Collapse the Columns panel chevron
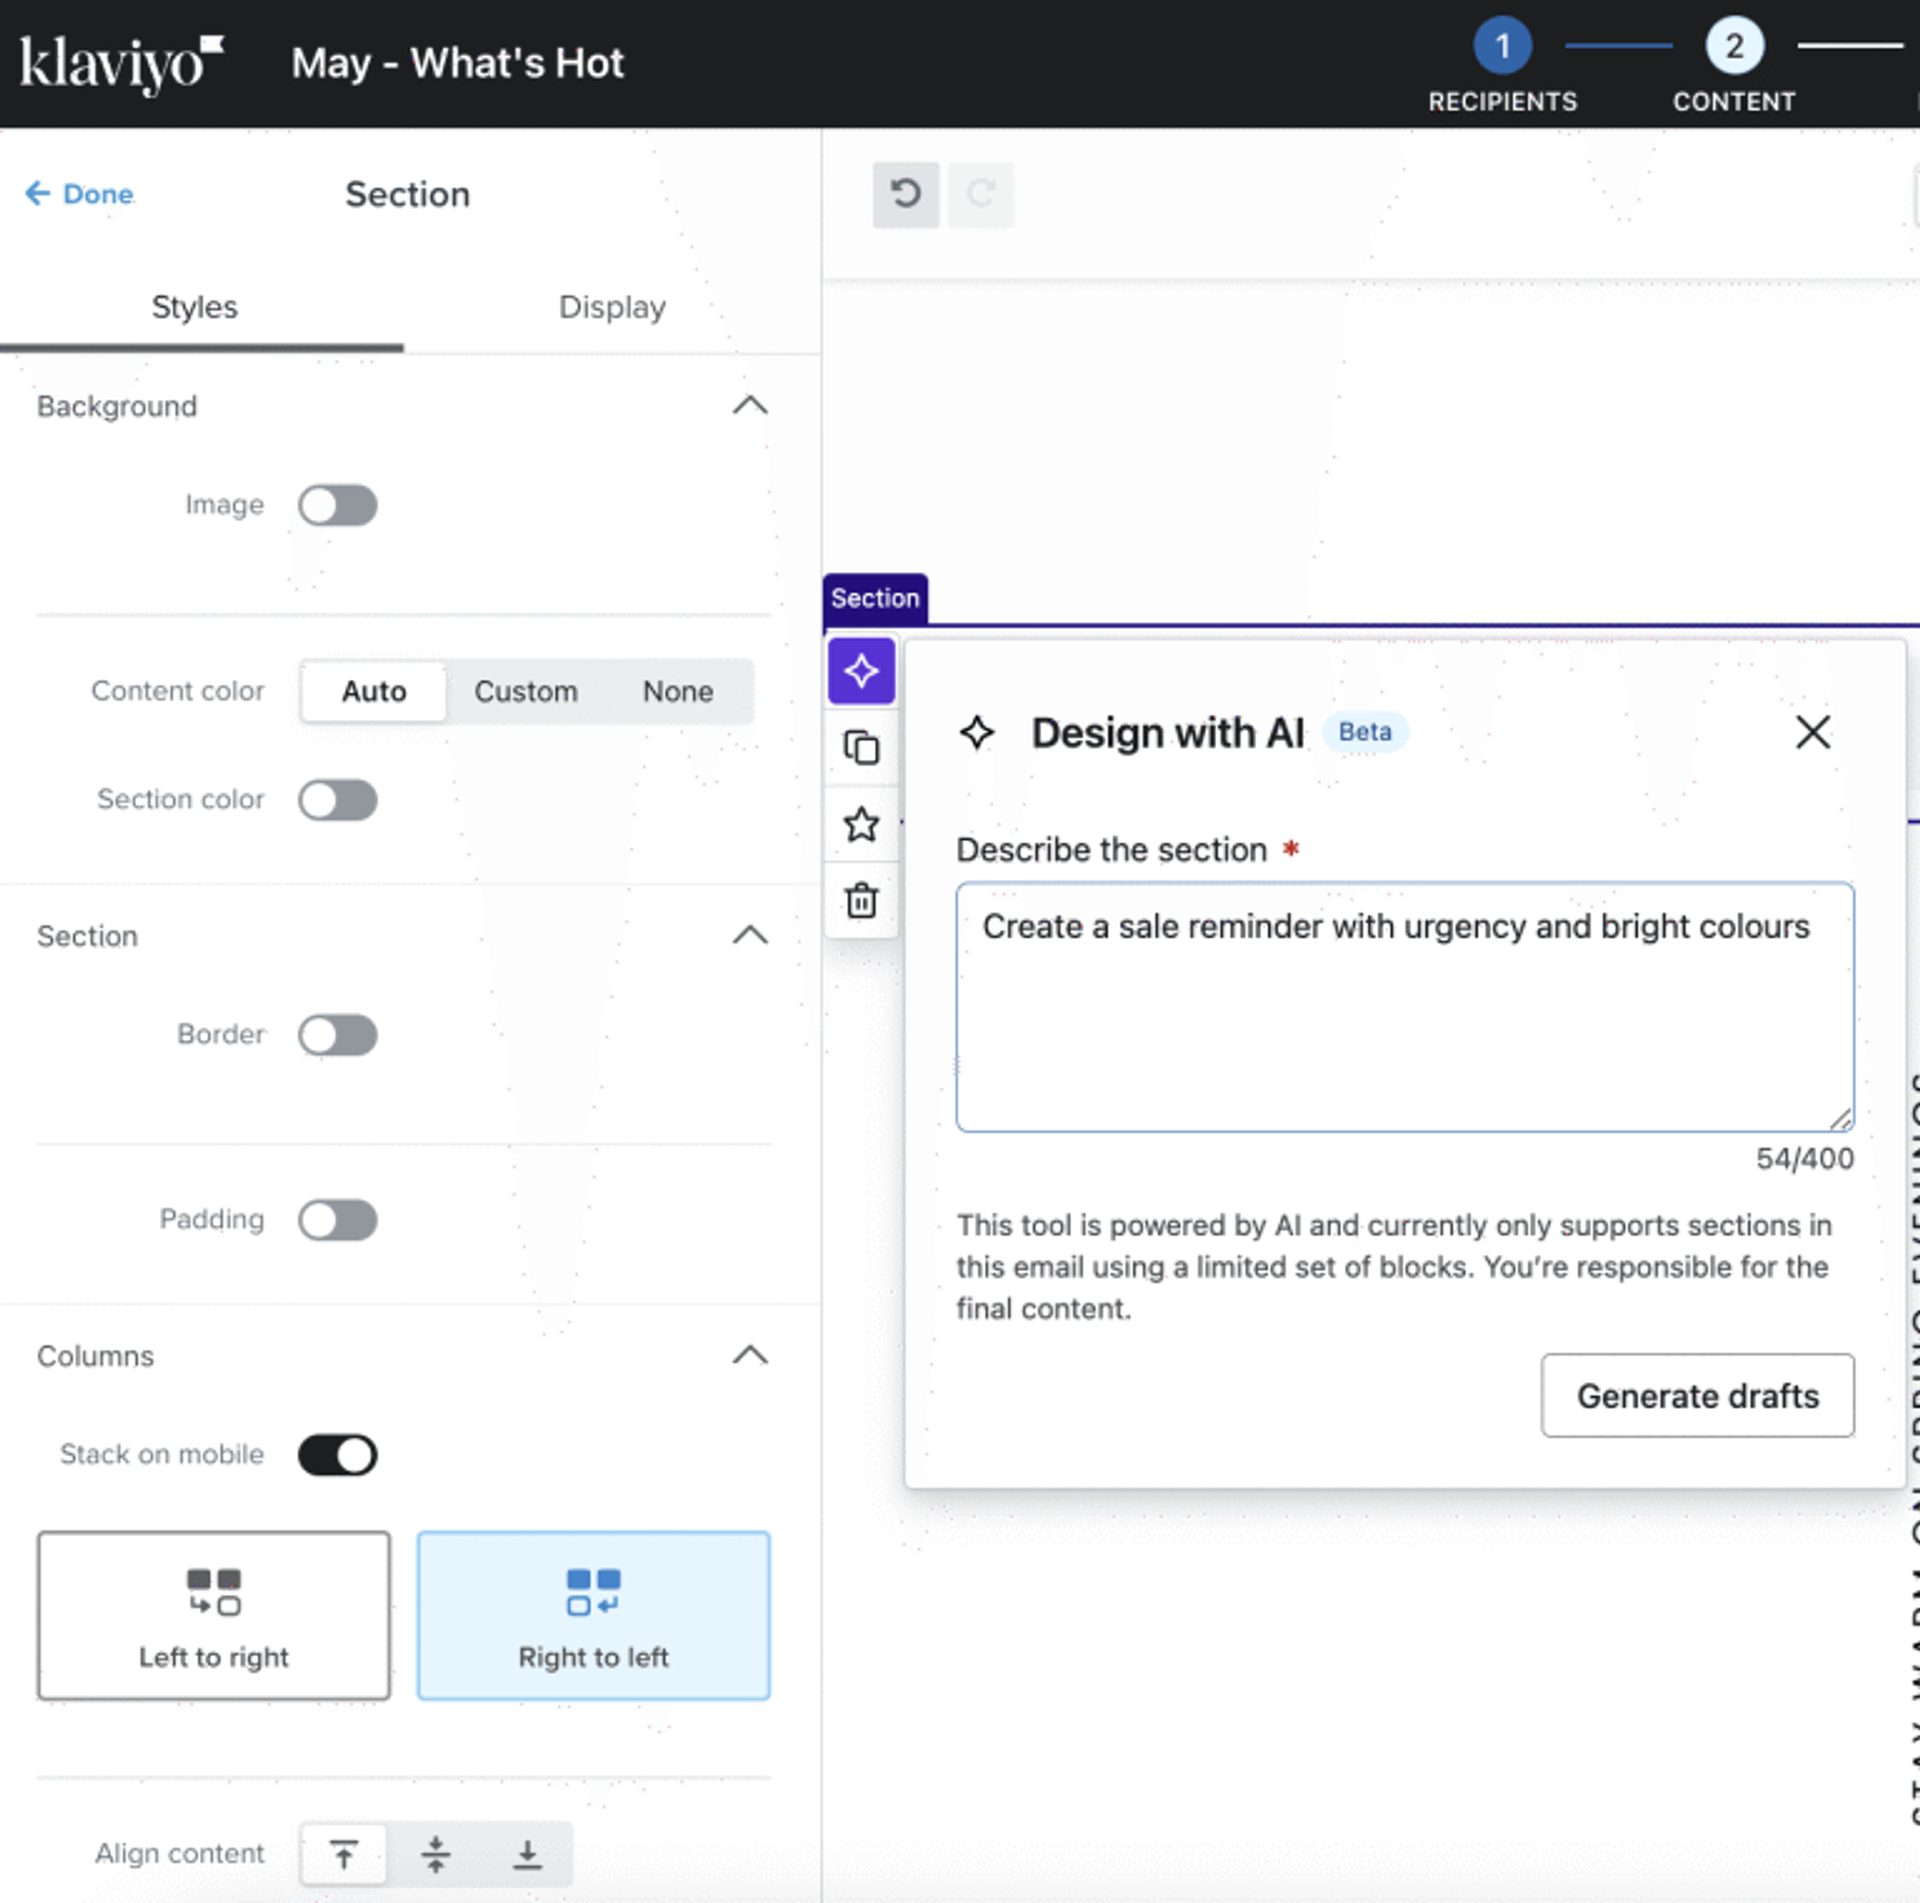The height and width of the screenshot is (1903, 1920). (750, 1356)
